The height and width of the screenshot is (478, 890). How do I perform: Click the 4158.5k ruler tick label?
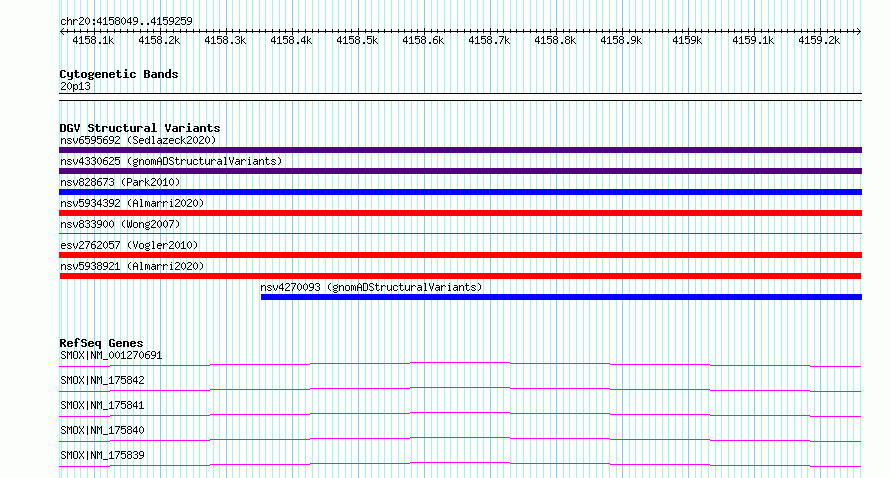coord(357,40)
